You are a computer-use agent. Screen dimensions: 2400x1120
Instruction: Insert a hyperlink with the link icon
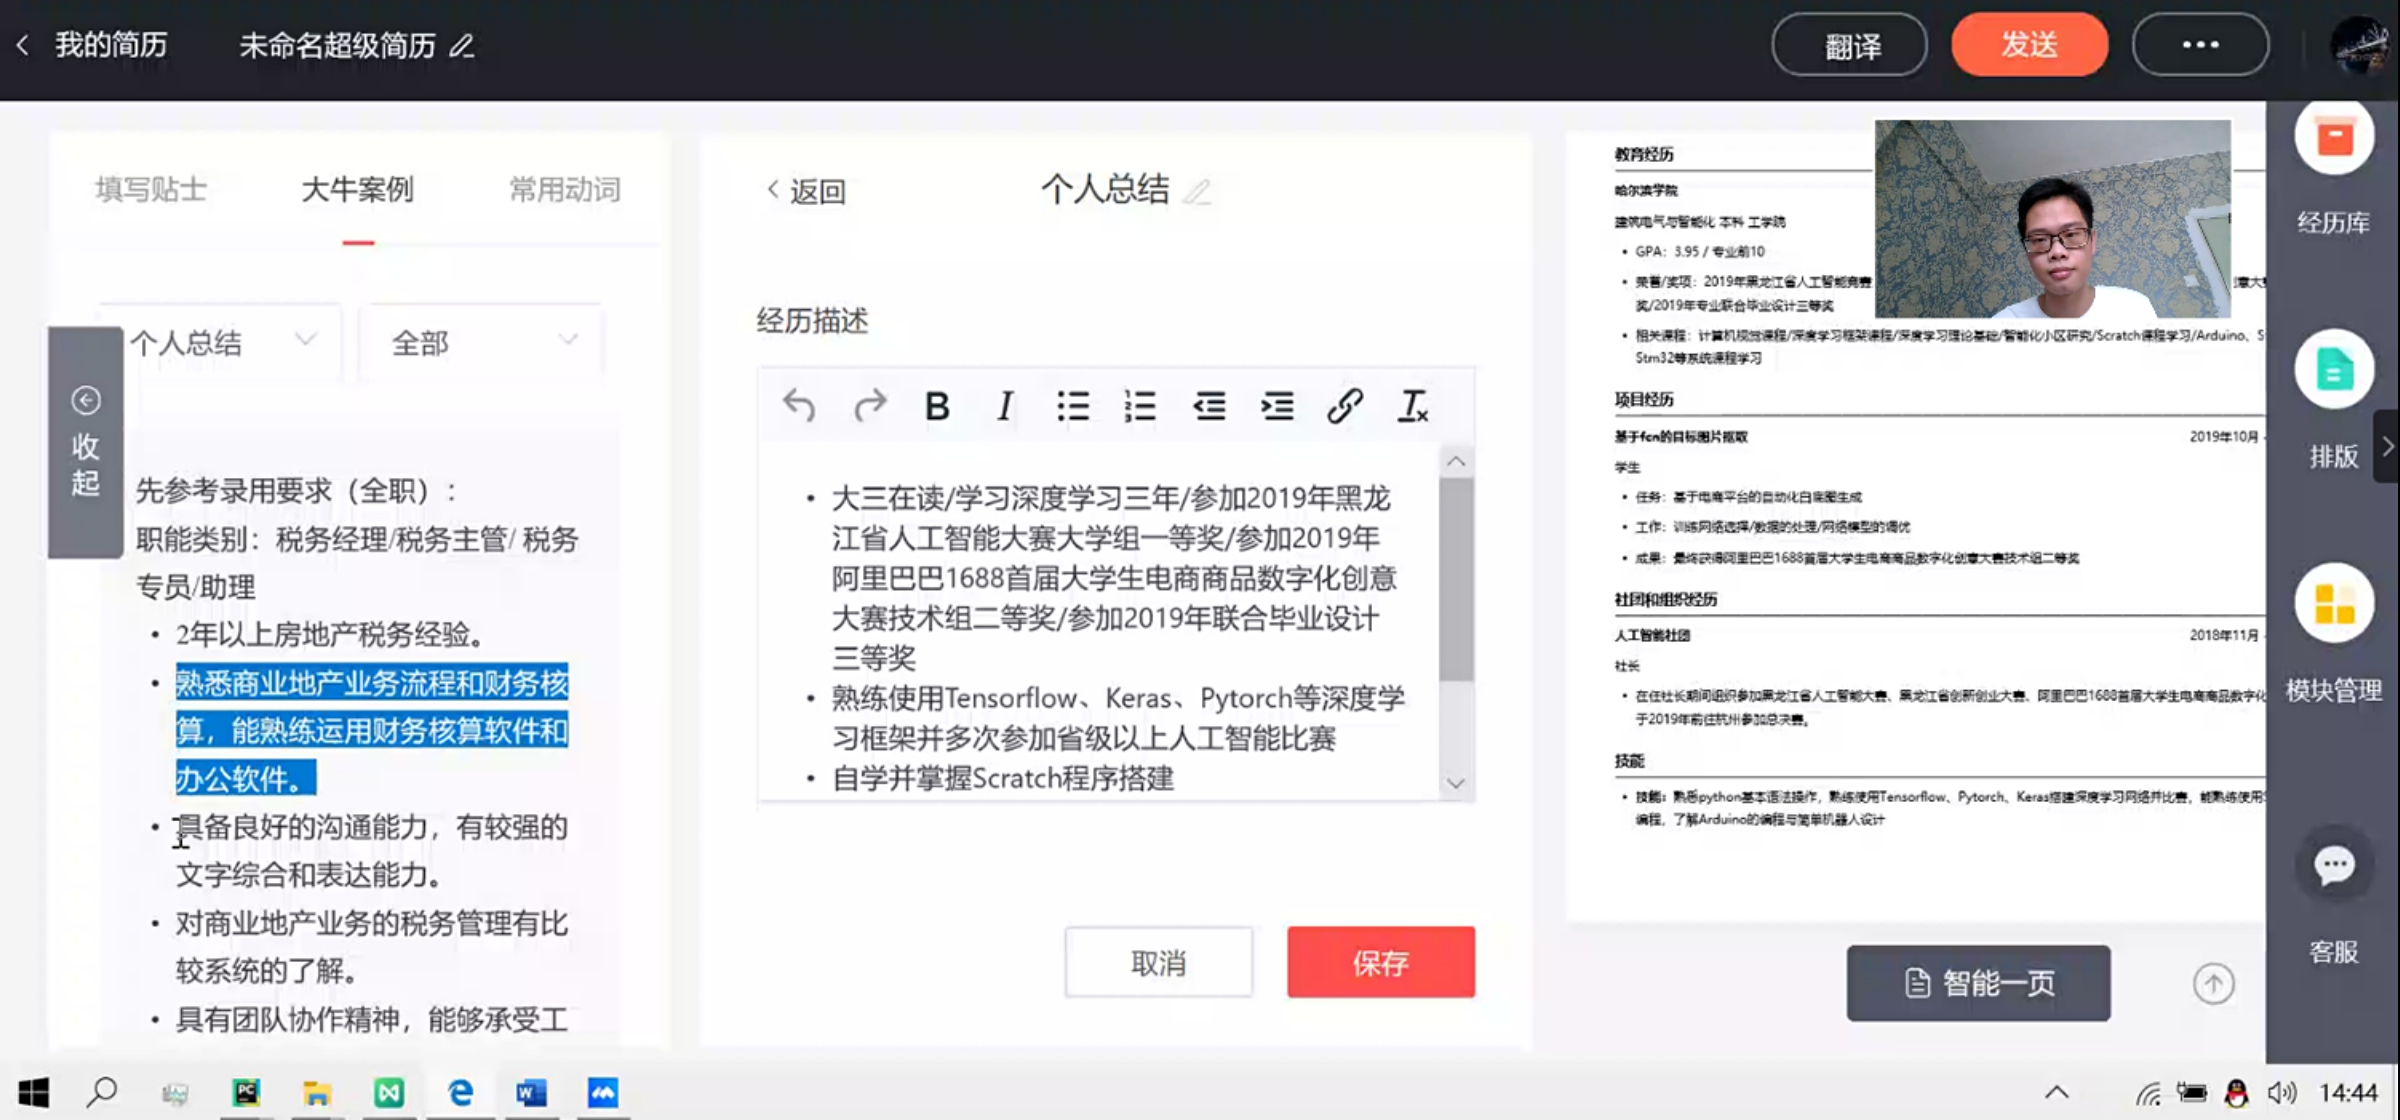(1345, 406)
